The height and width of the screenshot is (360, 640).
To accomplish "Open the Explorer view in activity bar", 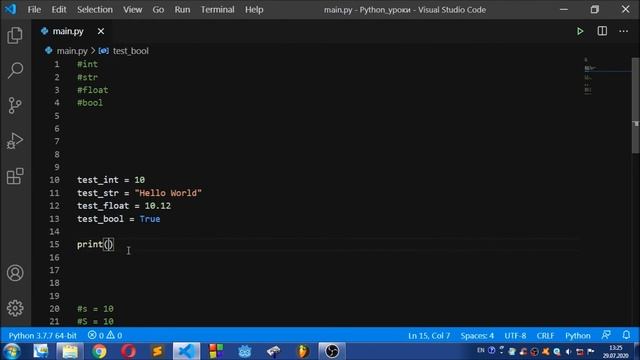I will (x=15, y=36).
